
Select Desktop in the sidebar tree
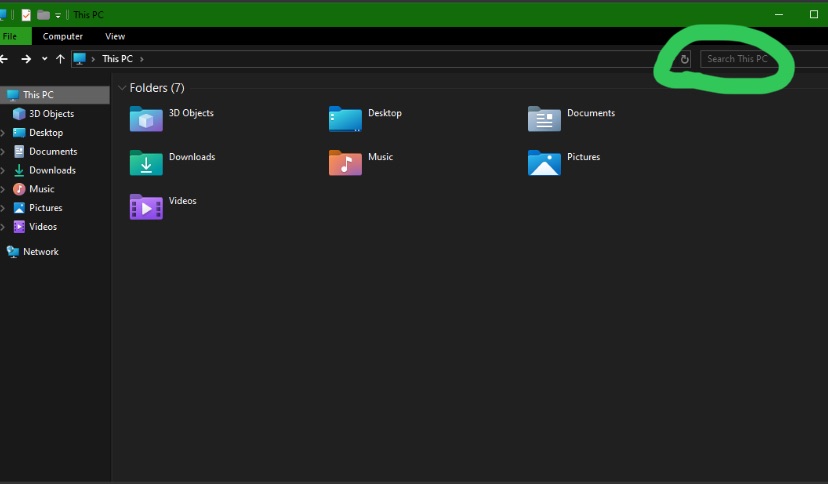tap(46, 132)
